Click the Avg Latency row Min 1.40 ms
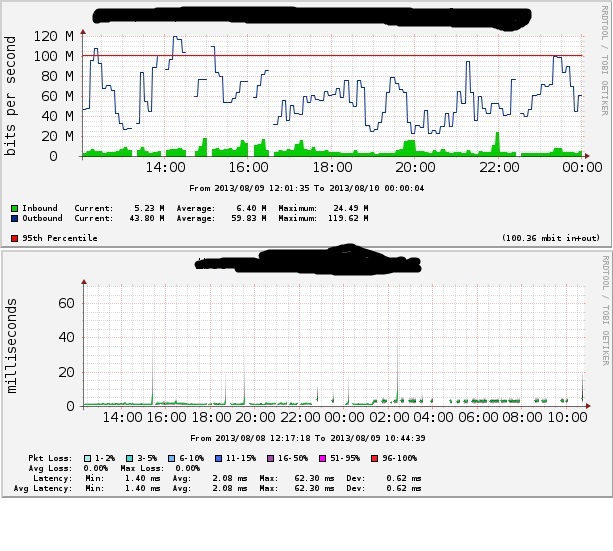The image size is (613, 551). [x=142, y=488]
